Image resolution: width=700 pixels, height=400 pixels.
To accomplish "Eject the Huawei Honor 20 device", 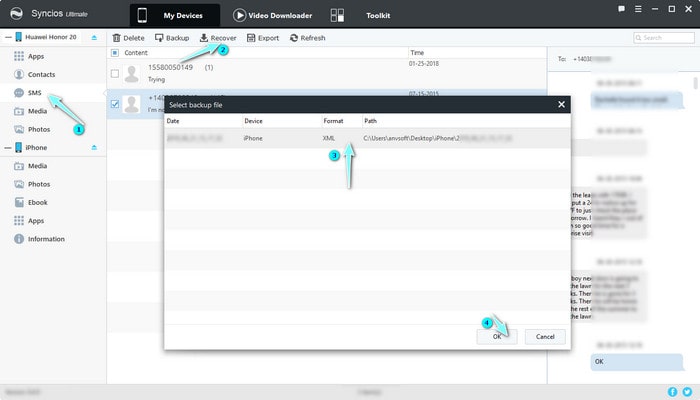I will pos(94,37).
